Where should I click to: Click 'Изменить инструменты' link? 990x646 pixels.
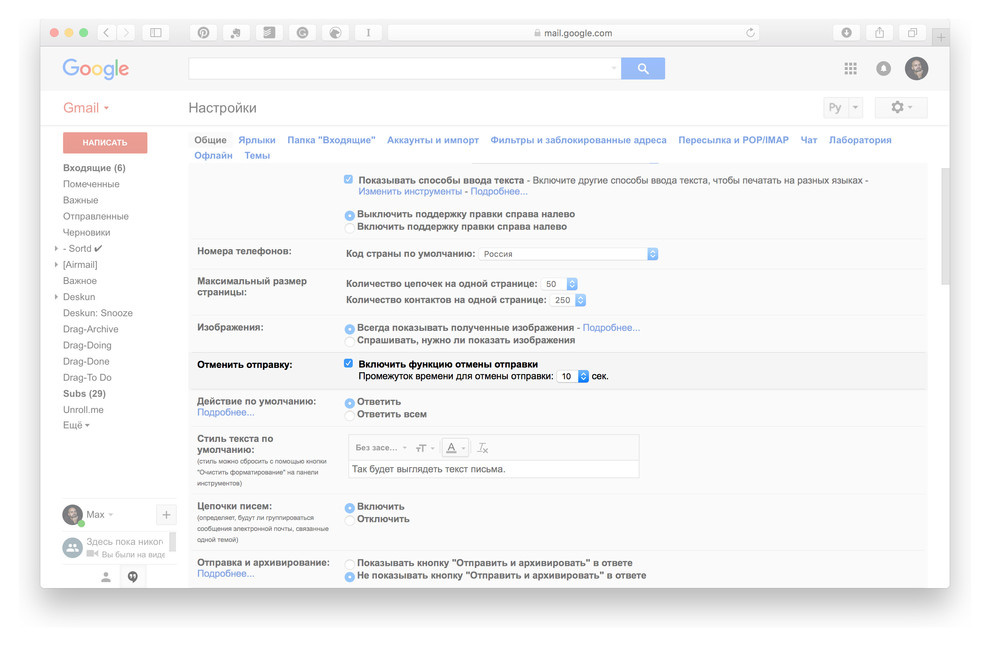point(410,191)
